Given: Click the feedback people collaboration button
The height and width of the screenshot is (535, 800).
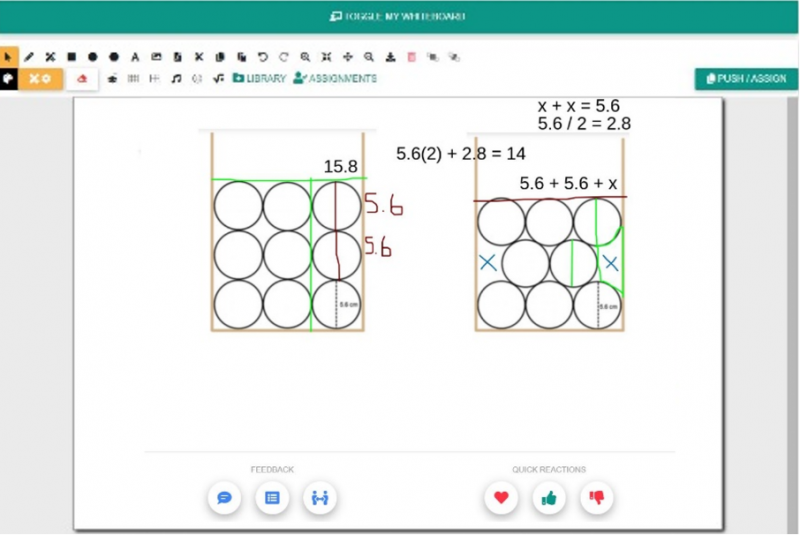Looking at the screenshot, I should 320,497.
